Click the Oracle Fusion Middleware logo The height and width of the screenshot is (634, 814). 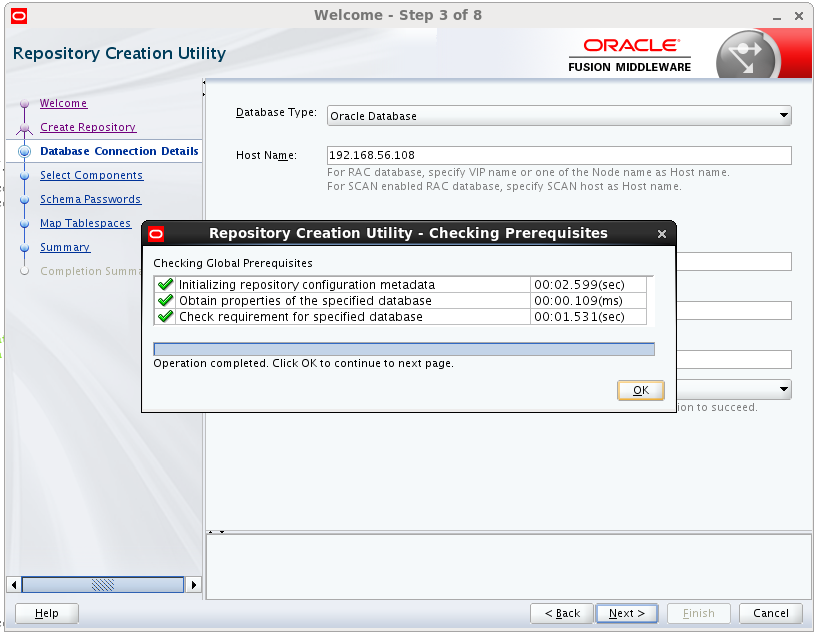point(630,55)
